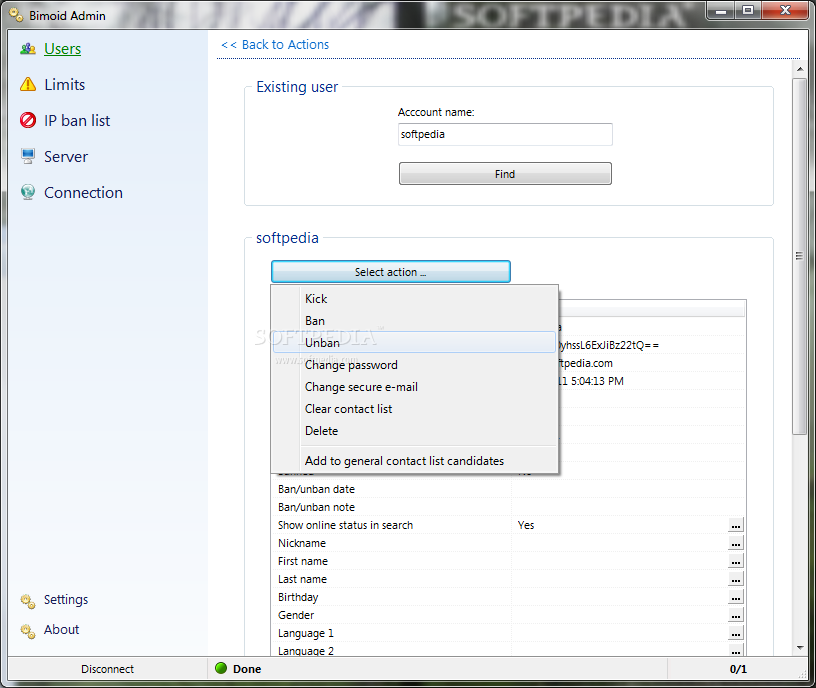Screen dimensions: 816x688
Task: Click ellipsis button for Last name row
Action: (735, 579)
